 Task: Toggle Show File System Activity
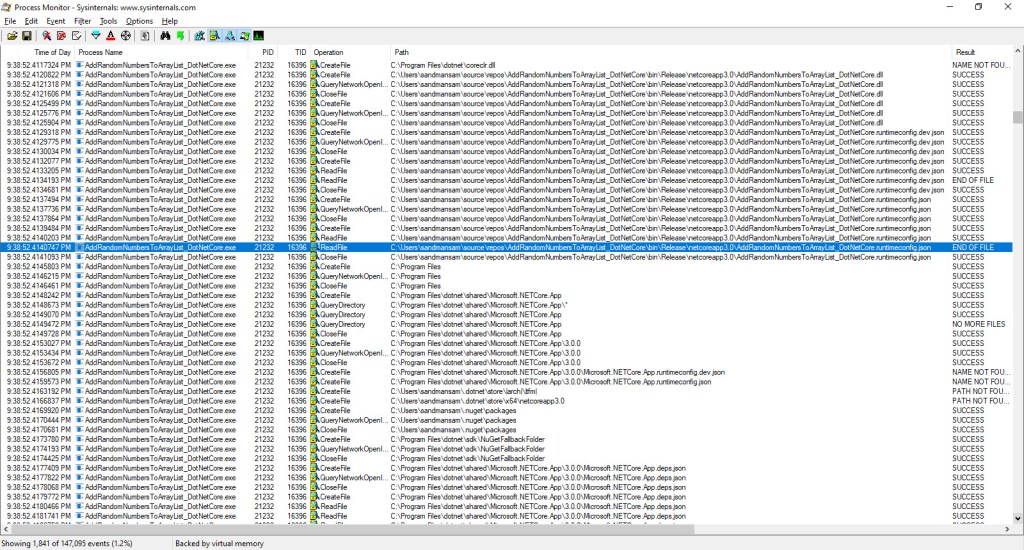pyautogui.click(x=216, y=36)
